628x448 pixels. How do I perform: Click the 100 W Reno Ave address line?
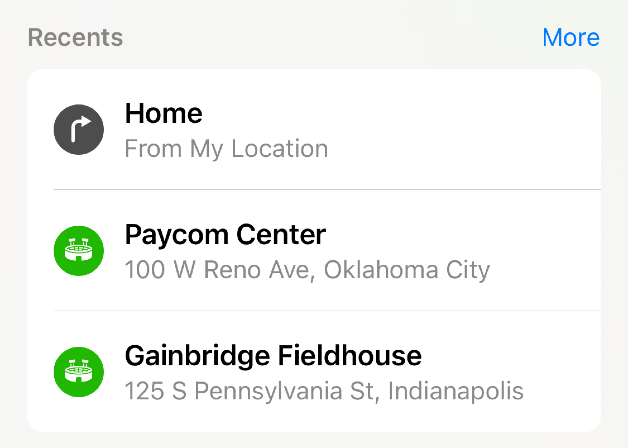(307, 270)
